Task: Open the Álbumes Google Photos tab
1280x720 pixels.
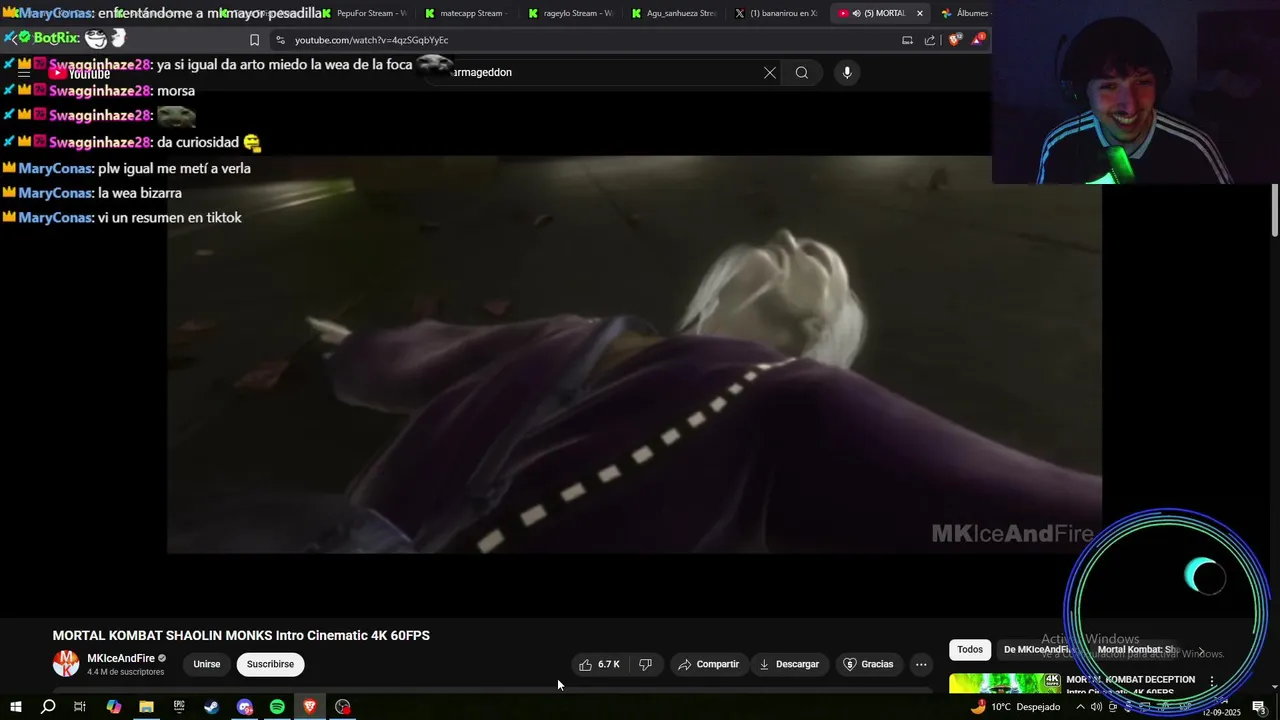Action: point(964,13)
